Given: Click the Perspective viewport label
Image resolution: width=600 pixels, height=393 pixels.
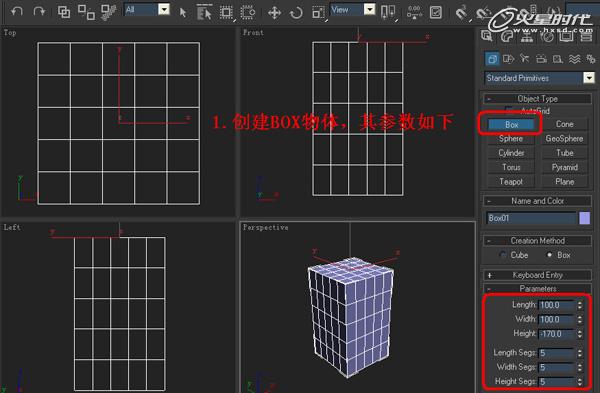Looking at the screenshot, I should pos(266,228).
